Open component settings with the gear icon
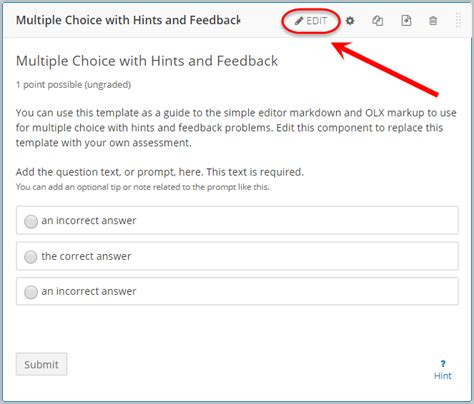This screenshot has width=474, height=404. [x=350, y=21]
